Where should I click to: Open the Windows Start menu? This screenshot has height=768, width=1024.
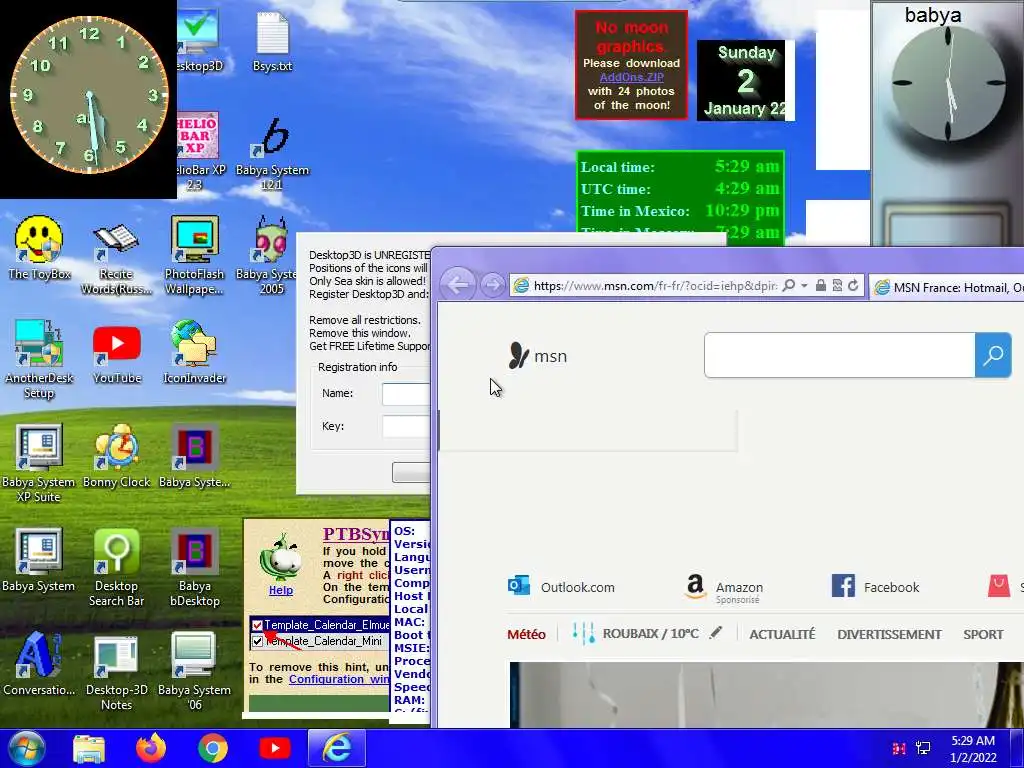pos(26,748)
